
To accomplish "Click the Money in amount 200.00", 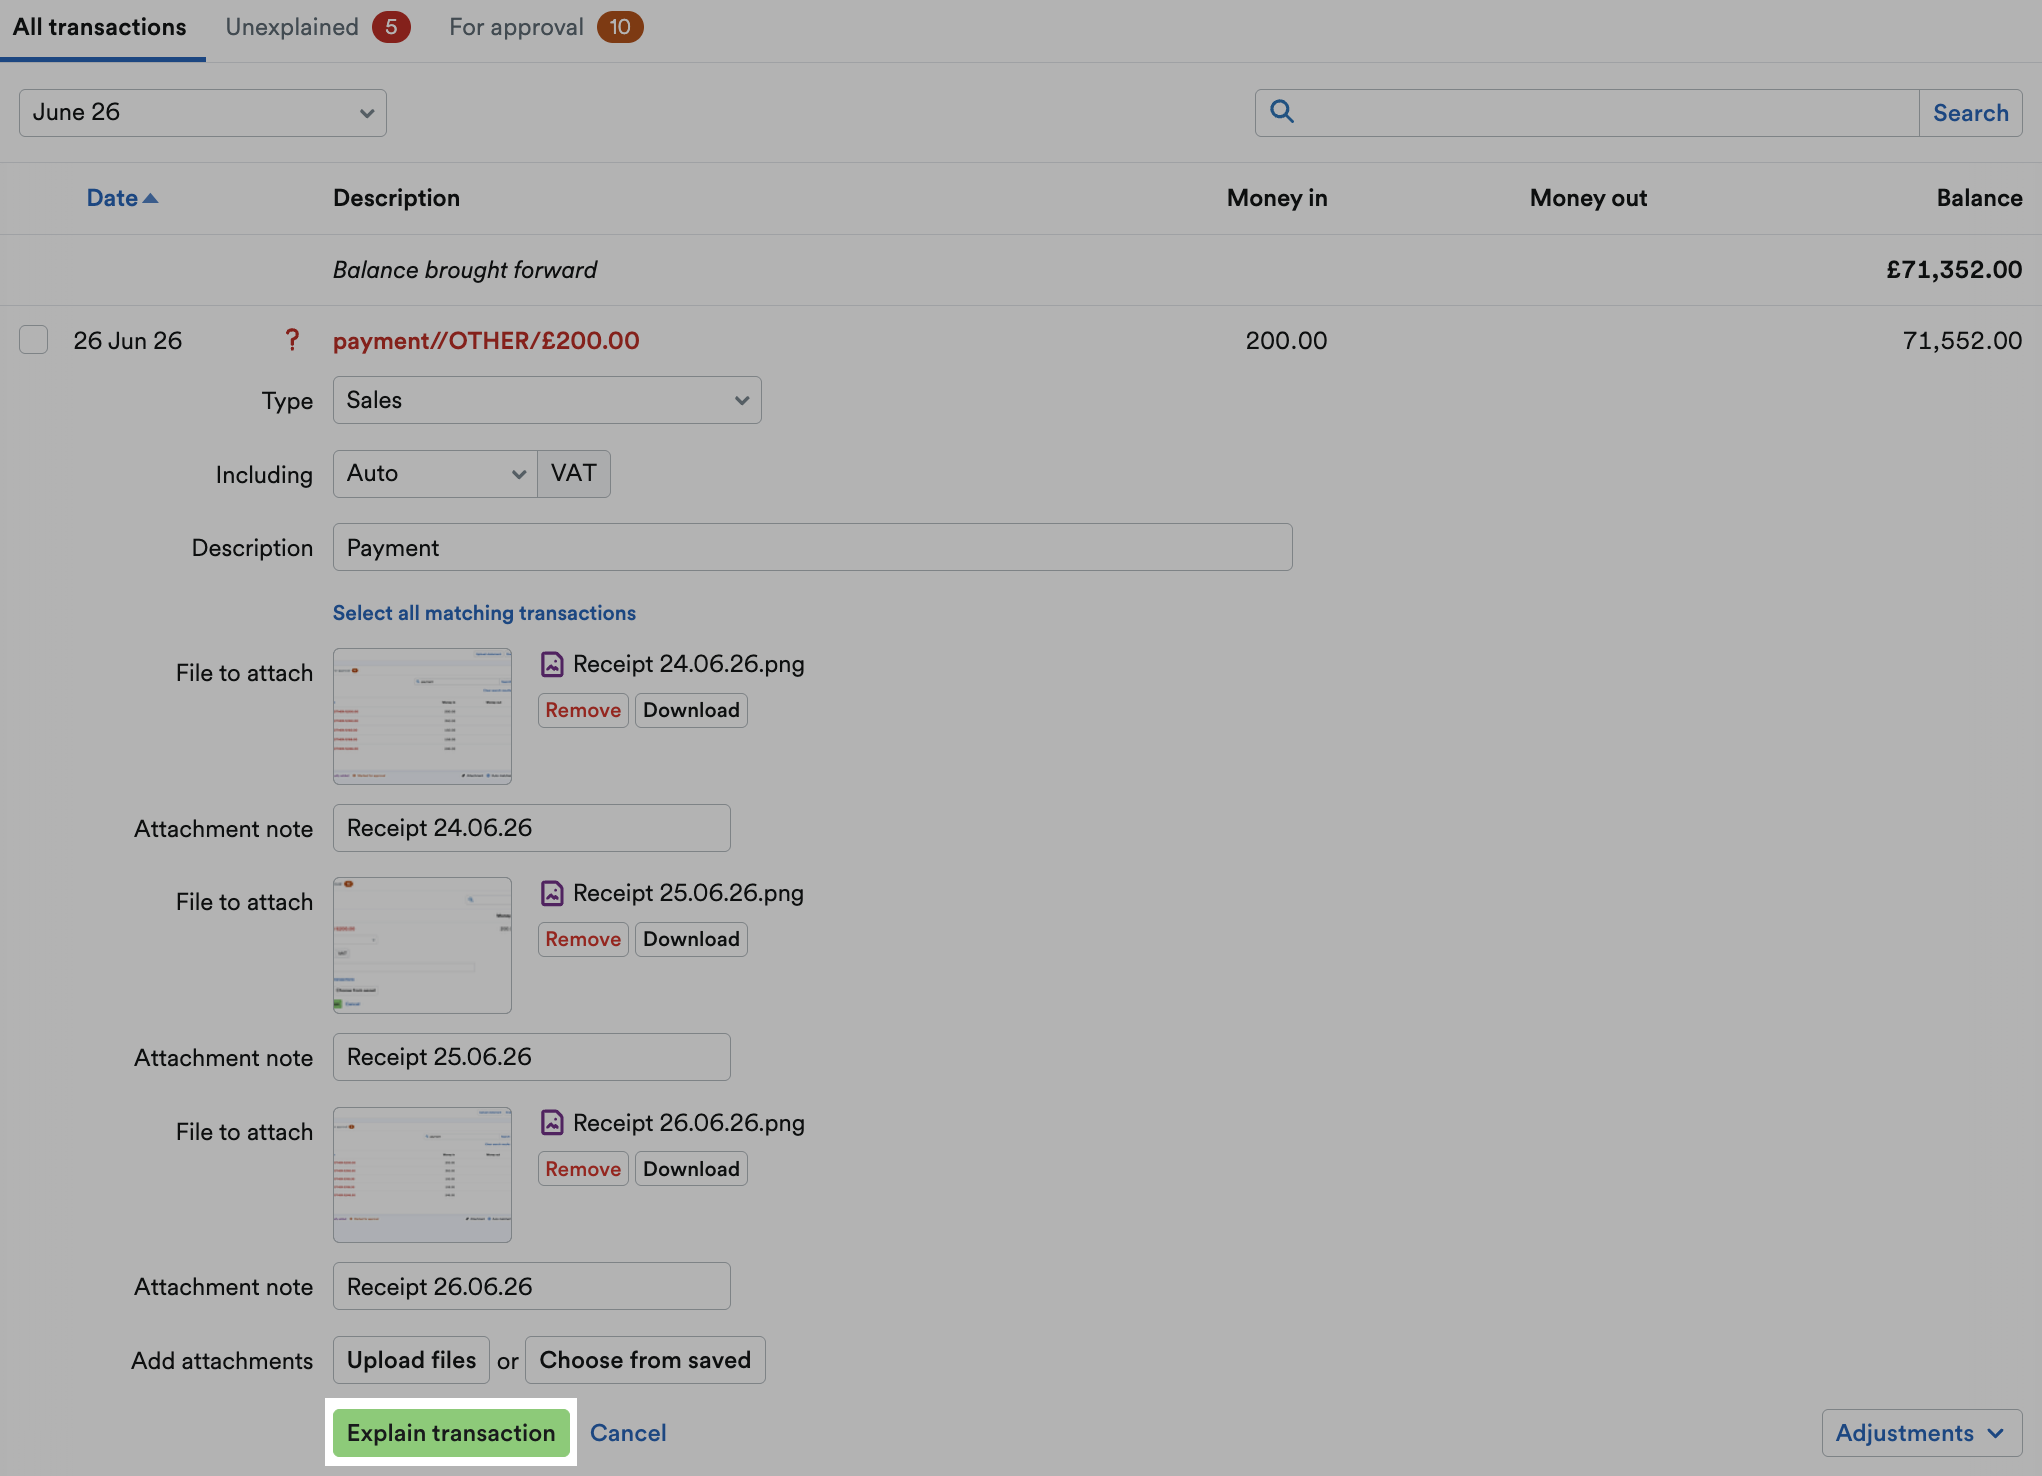I will (x=1286, y=341).
